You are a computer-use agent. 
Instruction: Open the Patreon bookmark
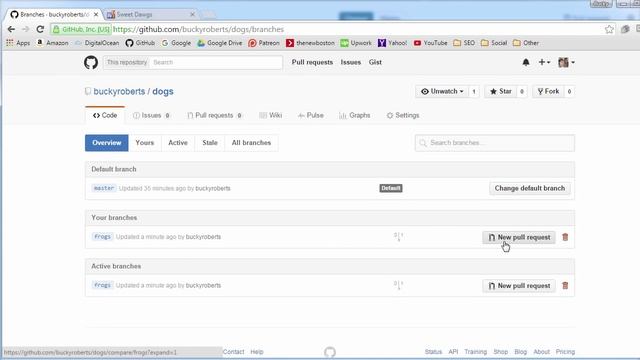[x=264, y=43]
